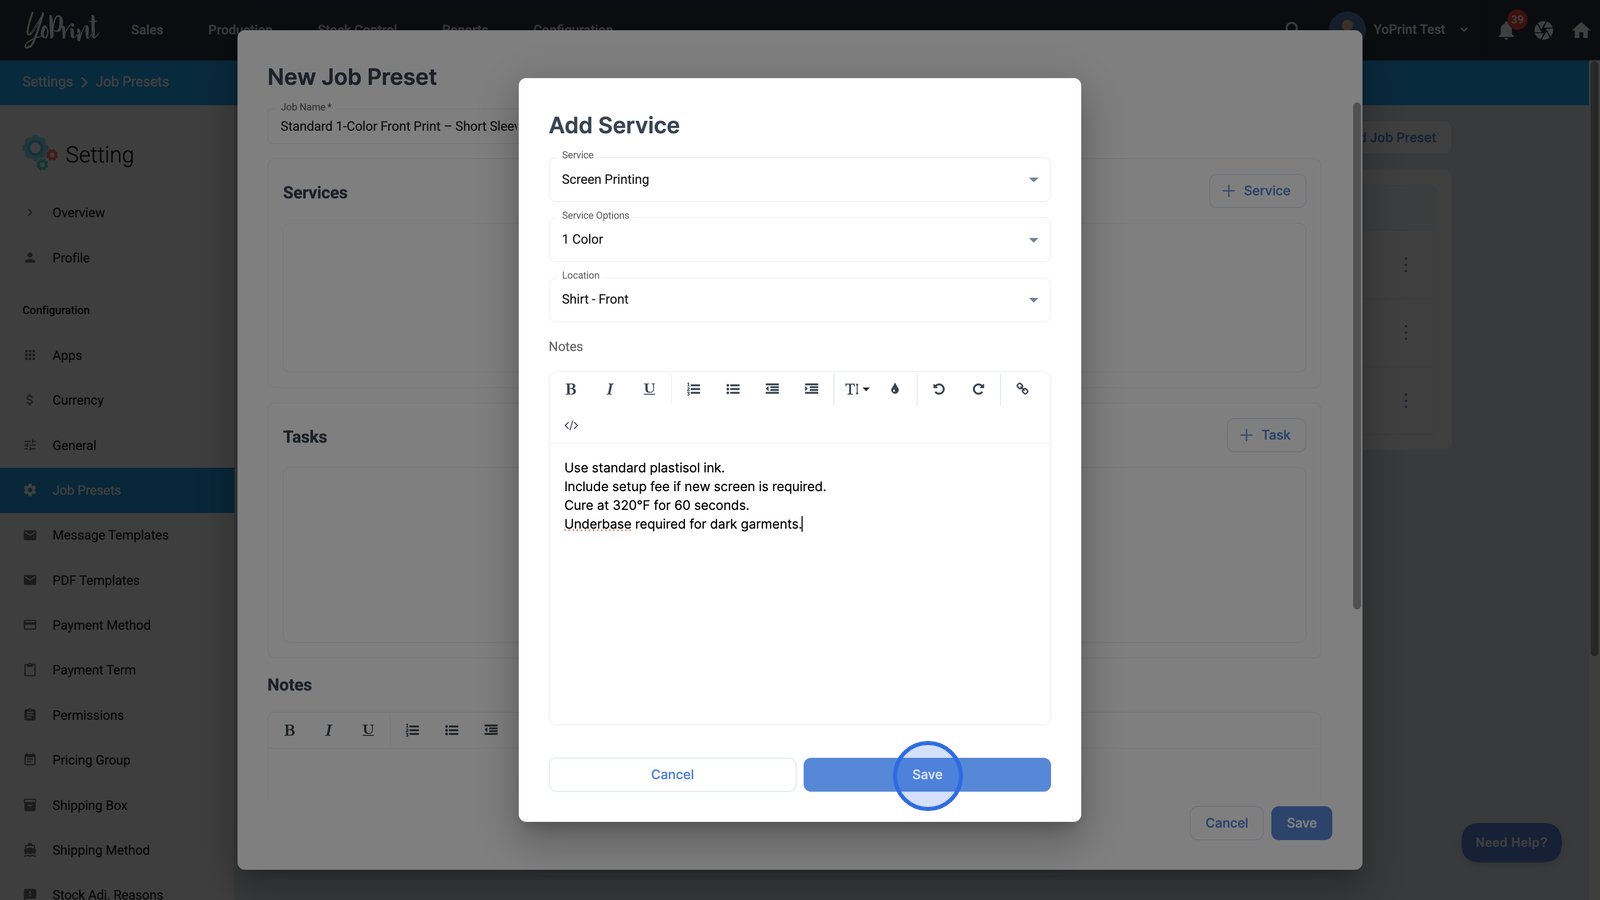Insert bullet list in New Job Preset notes
Image resolution: width=1600 pixels, height=900 pixels.
pos(452,730)
